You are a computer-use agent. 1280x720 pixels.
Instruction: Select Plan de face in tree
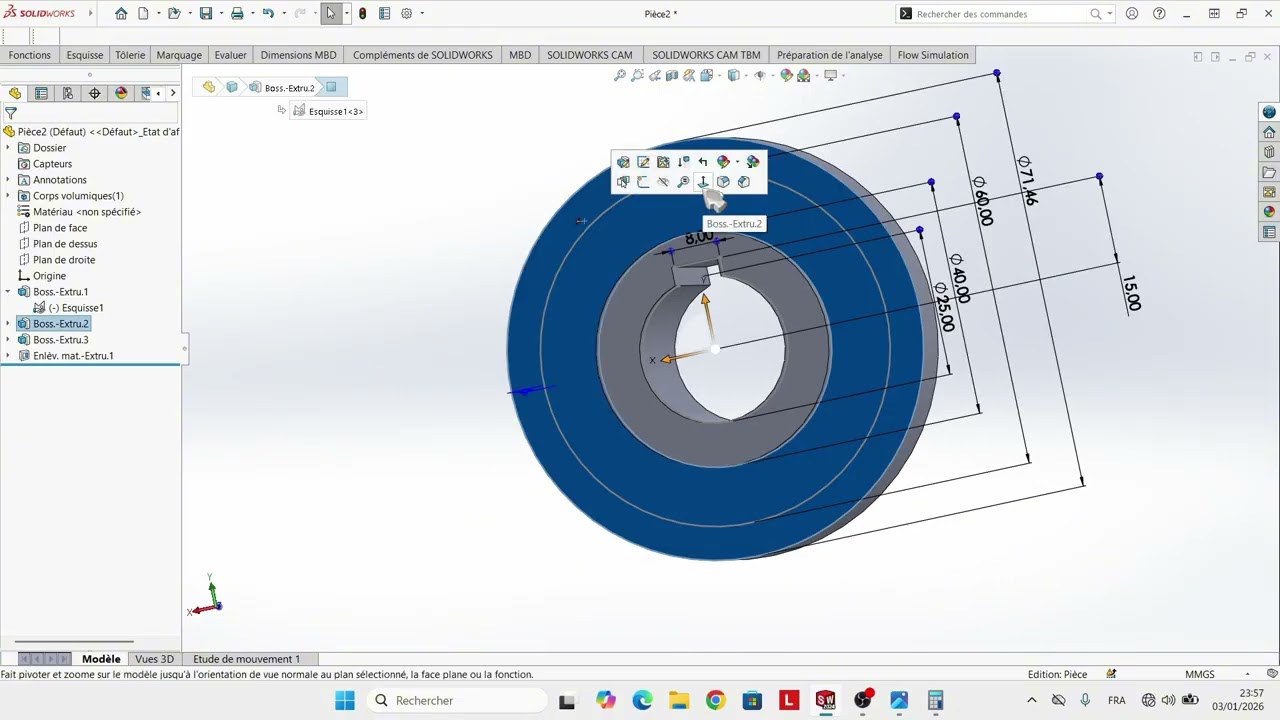point(60,228)
